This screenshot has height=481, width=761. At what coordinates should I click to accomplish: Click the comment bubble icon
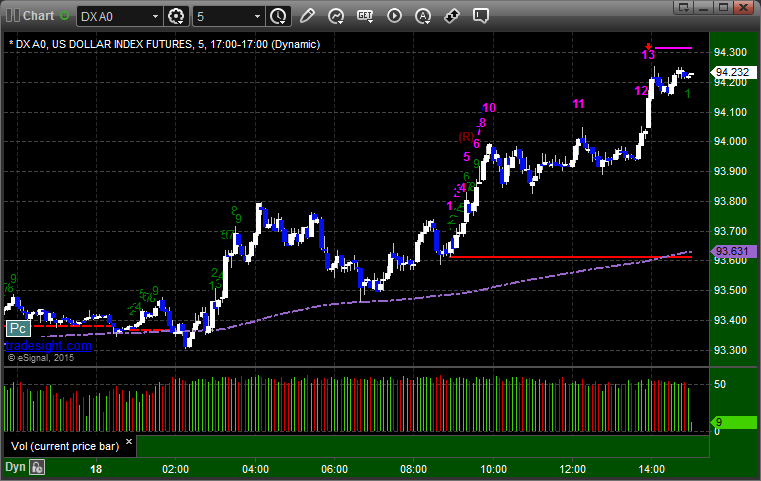click(x=481, y=16)
